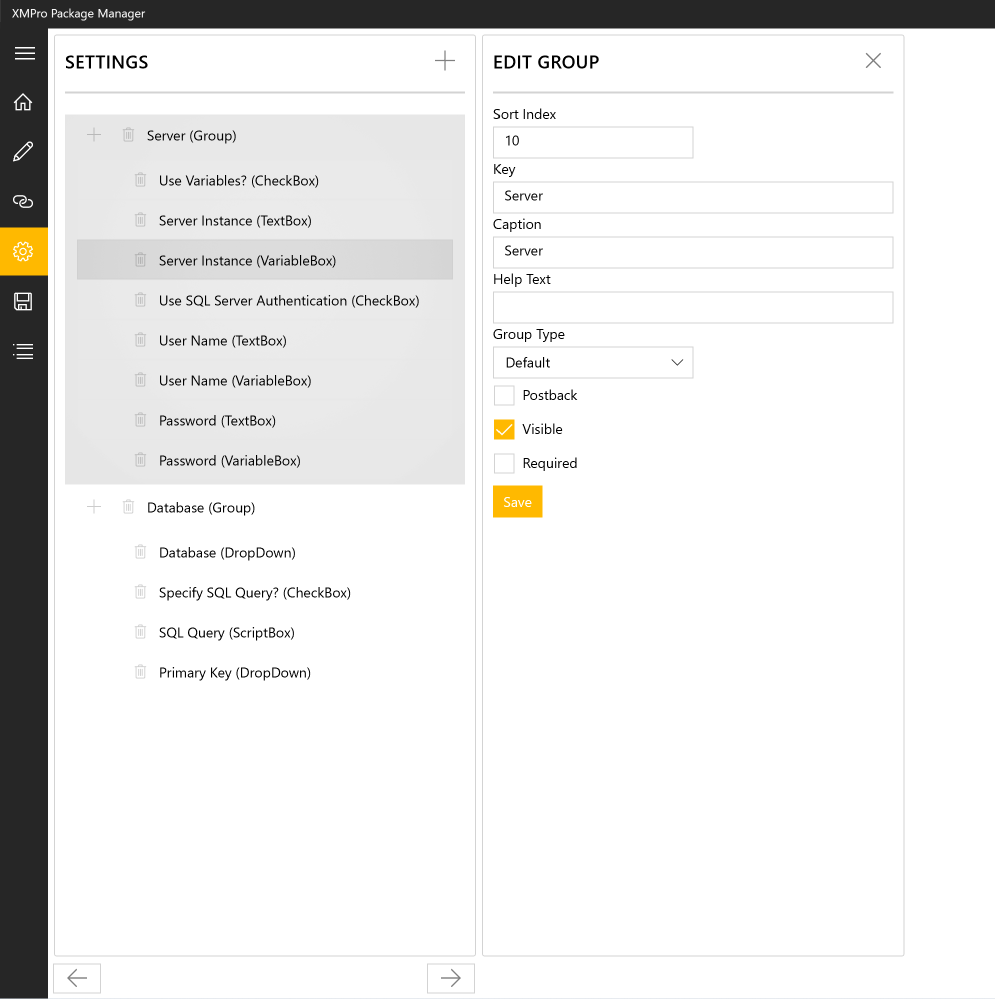Open the list view icon in the sidebar
Viewport: 995px width, 999px height.
tap(24, 351)
